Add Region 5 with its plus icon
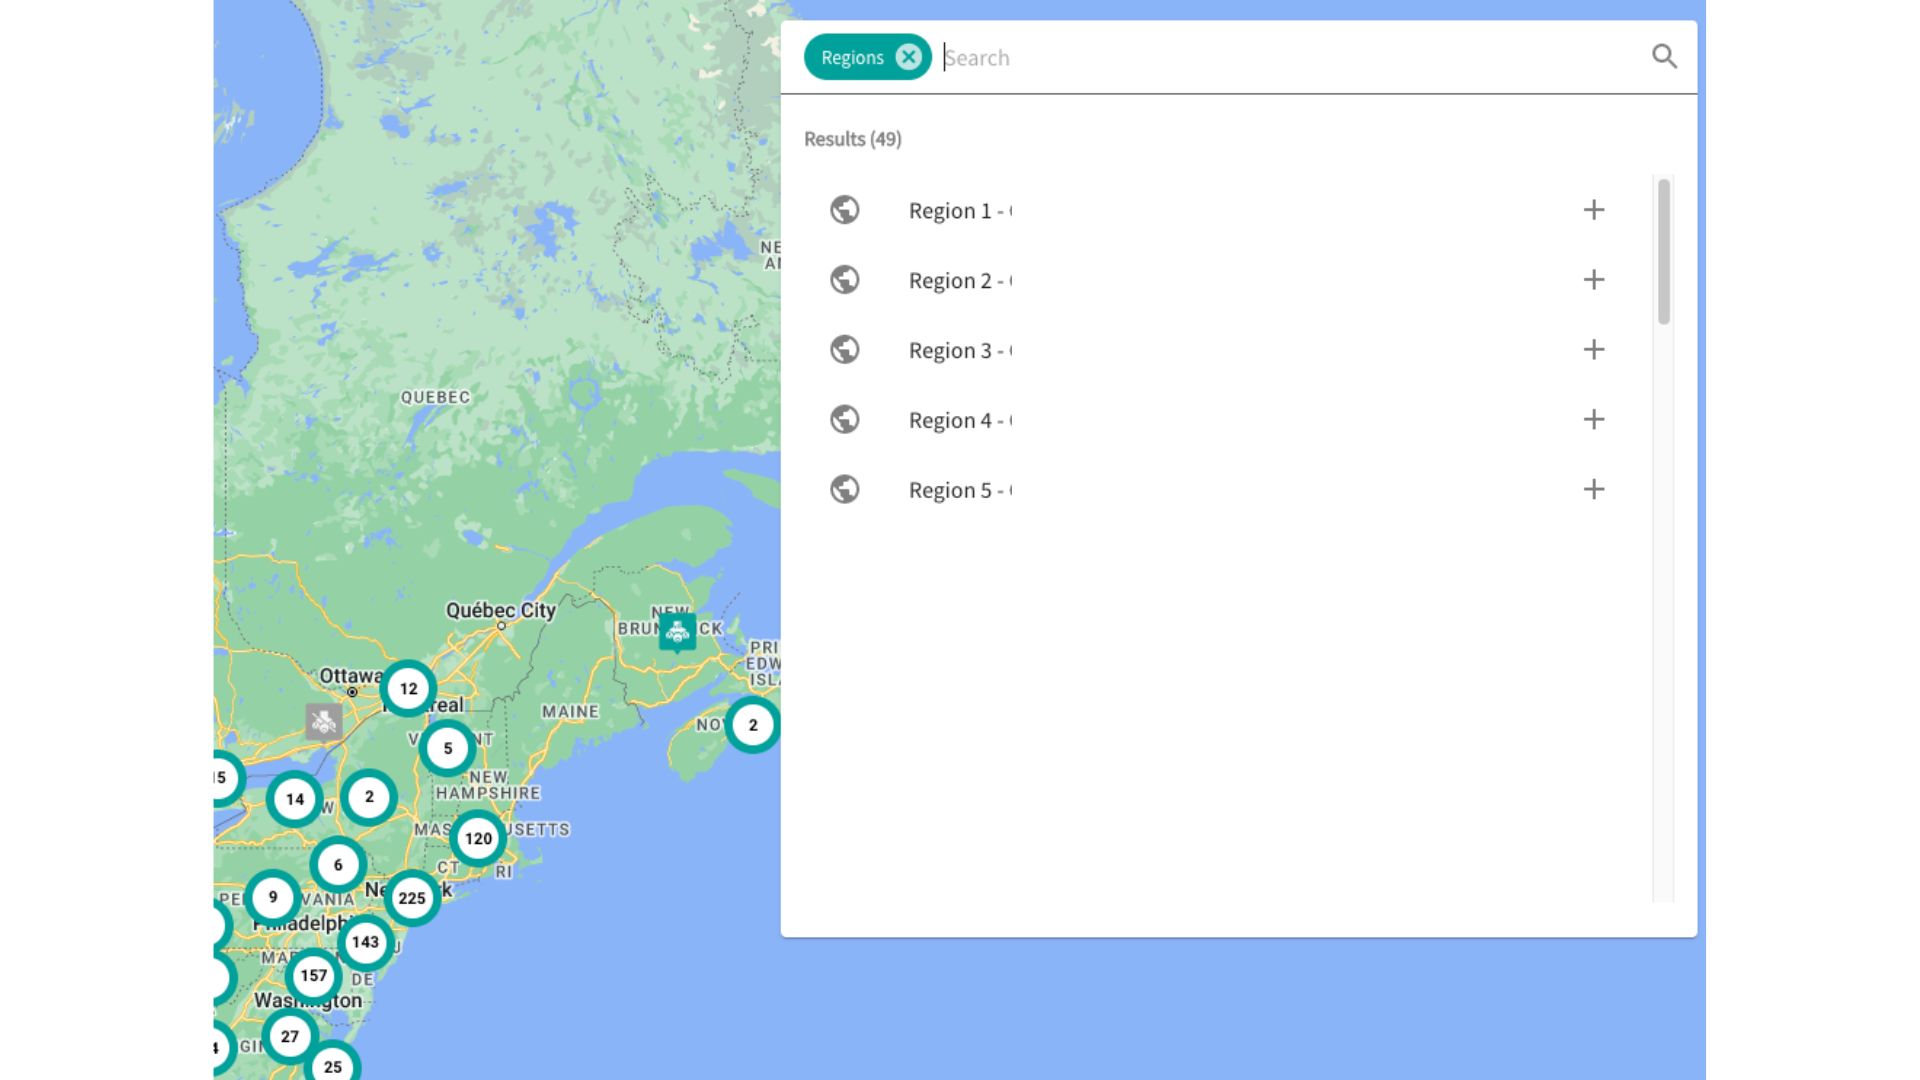 pos(1594,490)
